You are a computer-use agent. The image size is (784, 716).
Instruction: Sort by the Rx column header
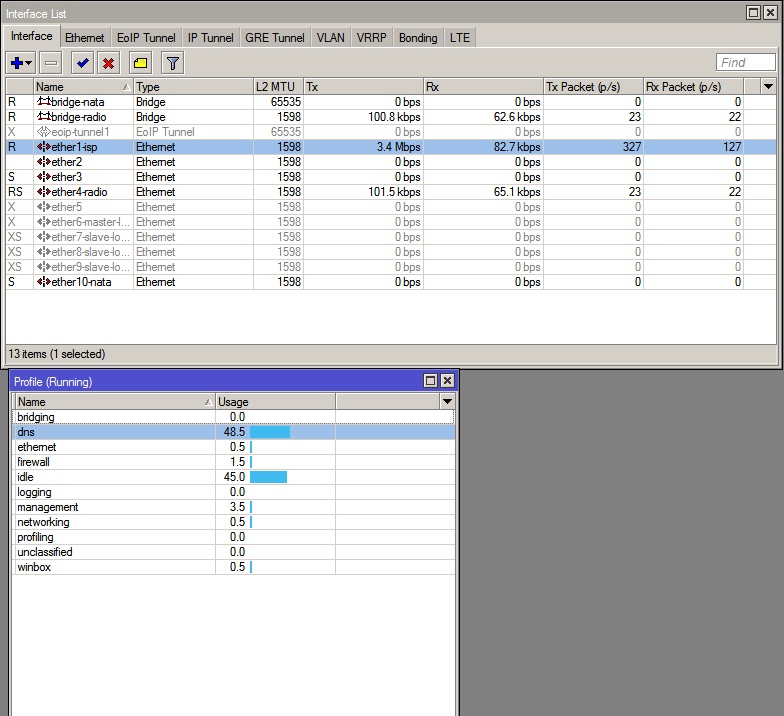click(484, 86)
